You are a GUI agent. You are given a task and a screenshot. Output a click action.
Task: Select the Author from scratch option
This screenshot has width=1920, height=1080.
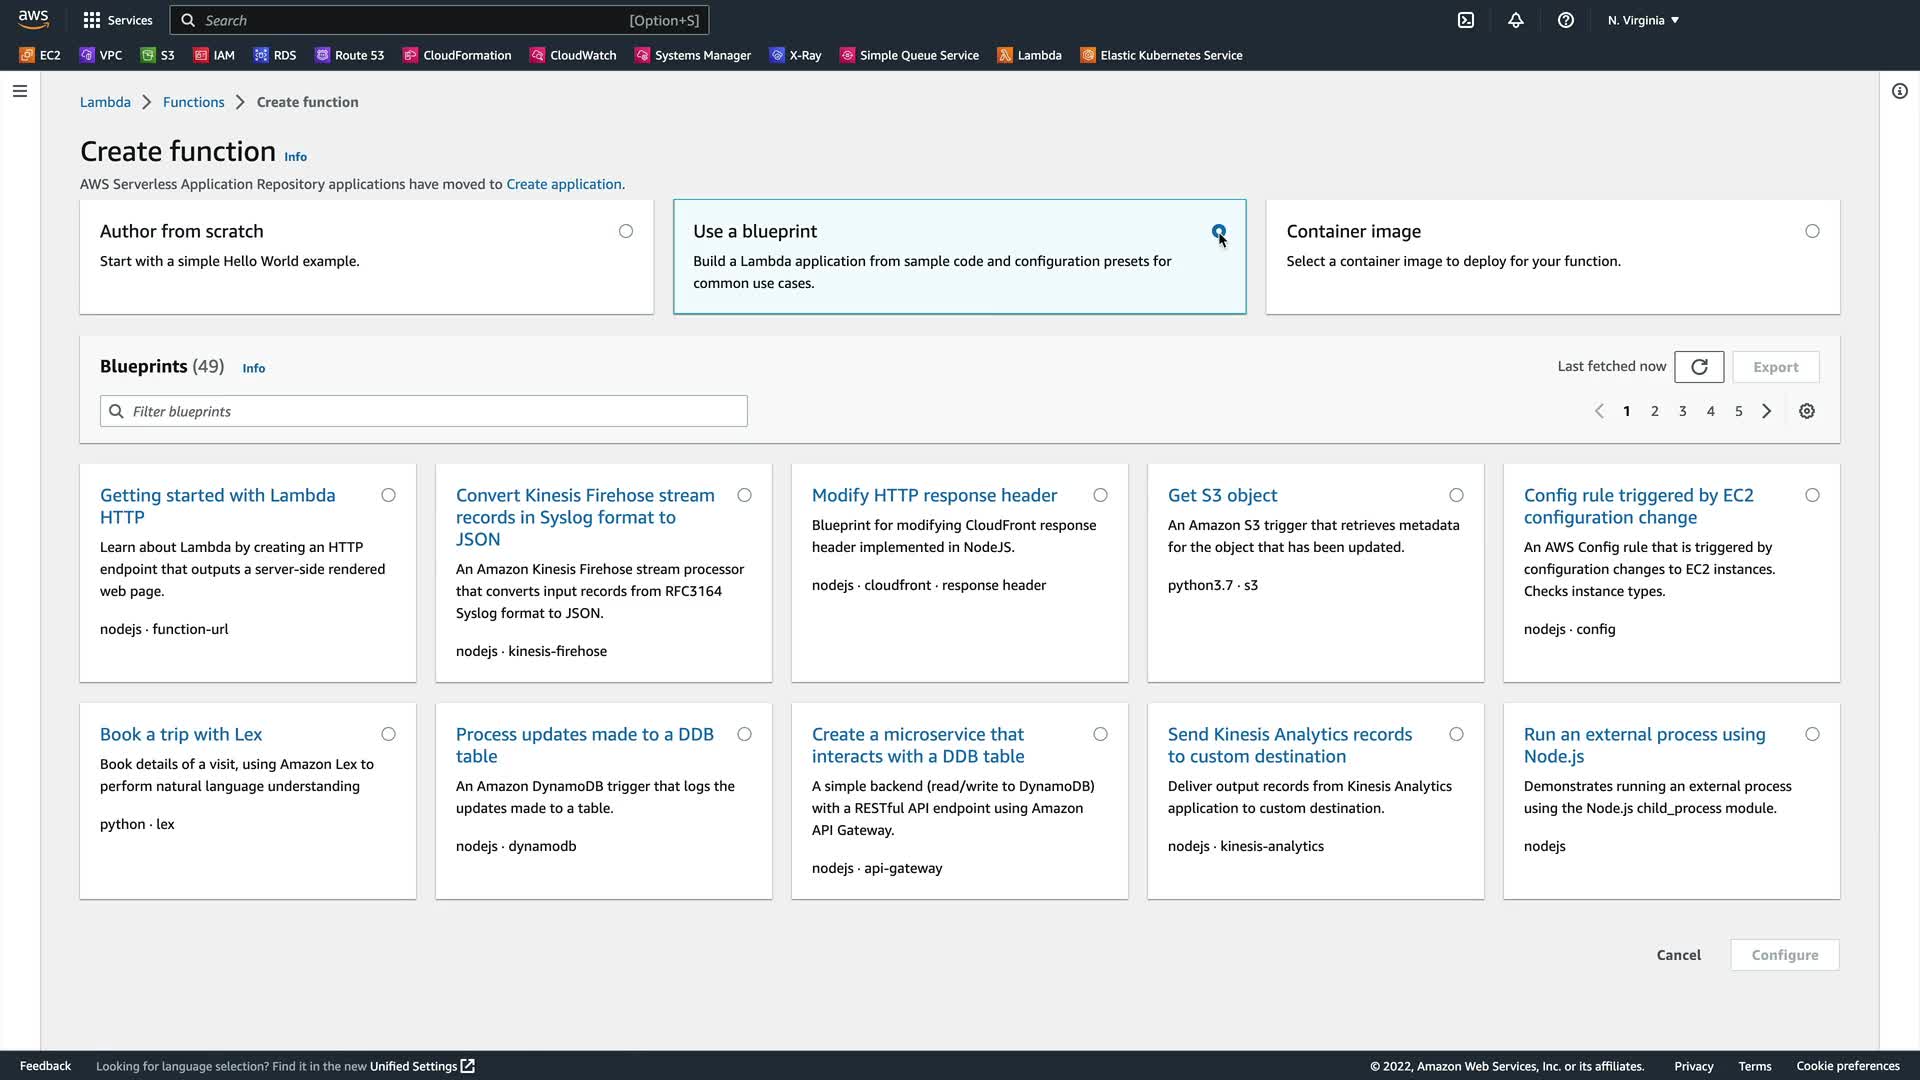[626, 231]
